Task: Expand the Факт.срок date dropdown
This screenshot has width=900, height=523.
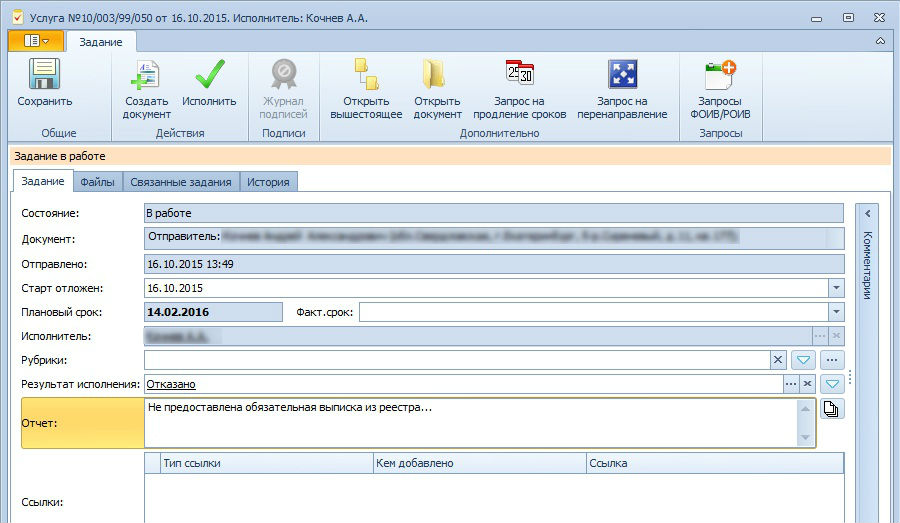Action: tap(836, 312)
